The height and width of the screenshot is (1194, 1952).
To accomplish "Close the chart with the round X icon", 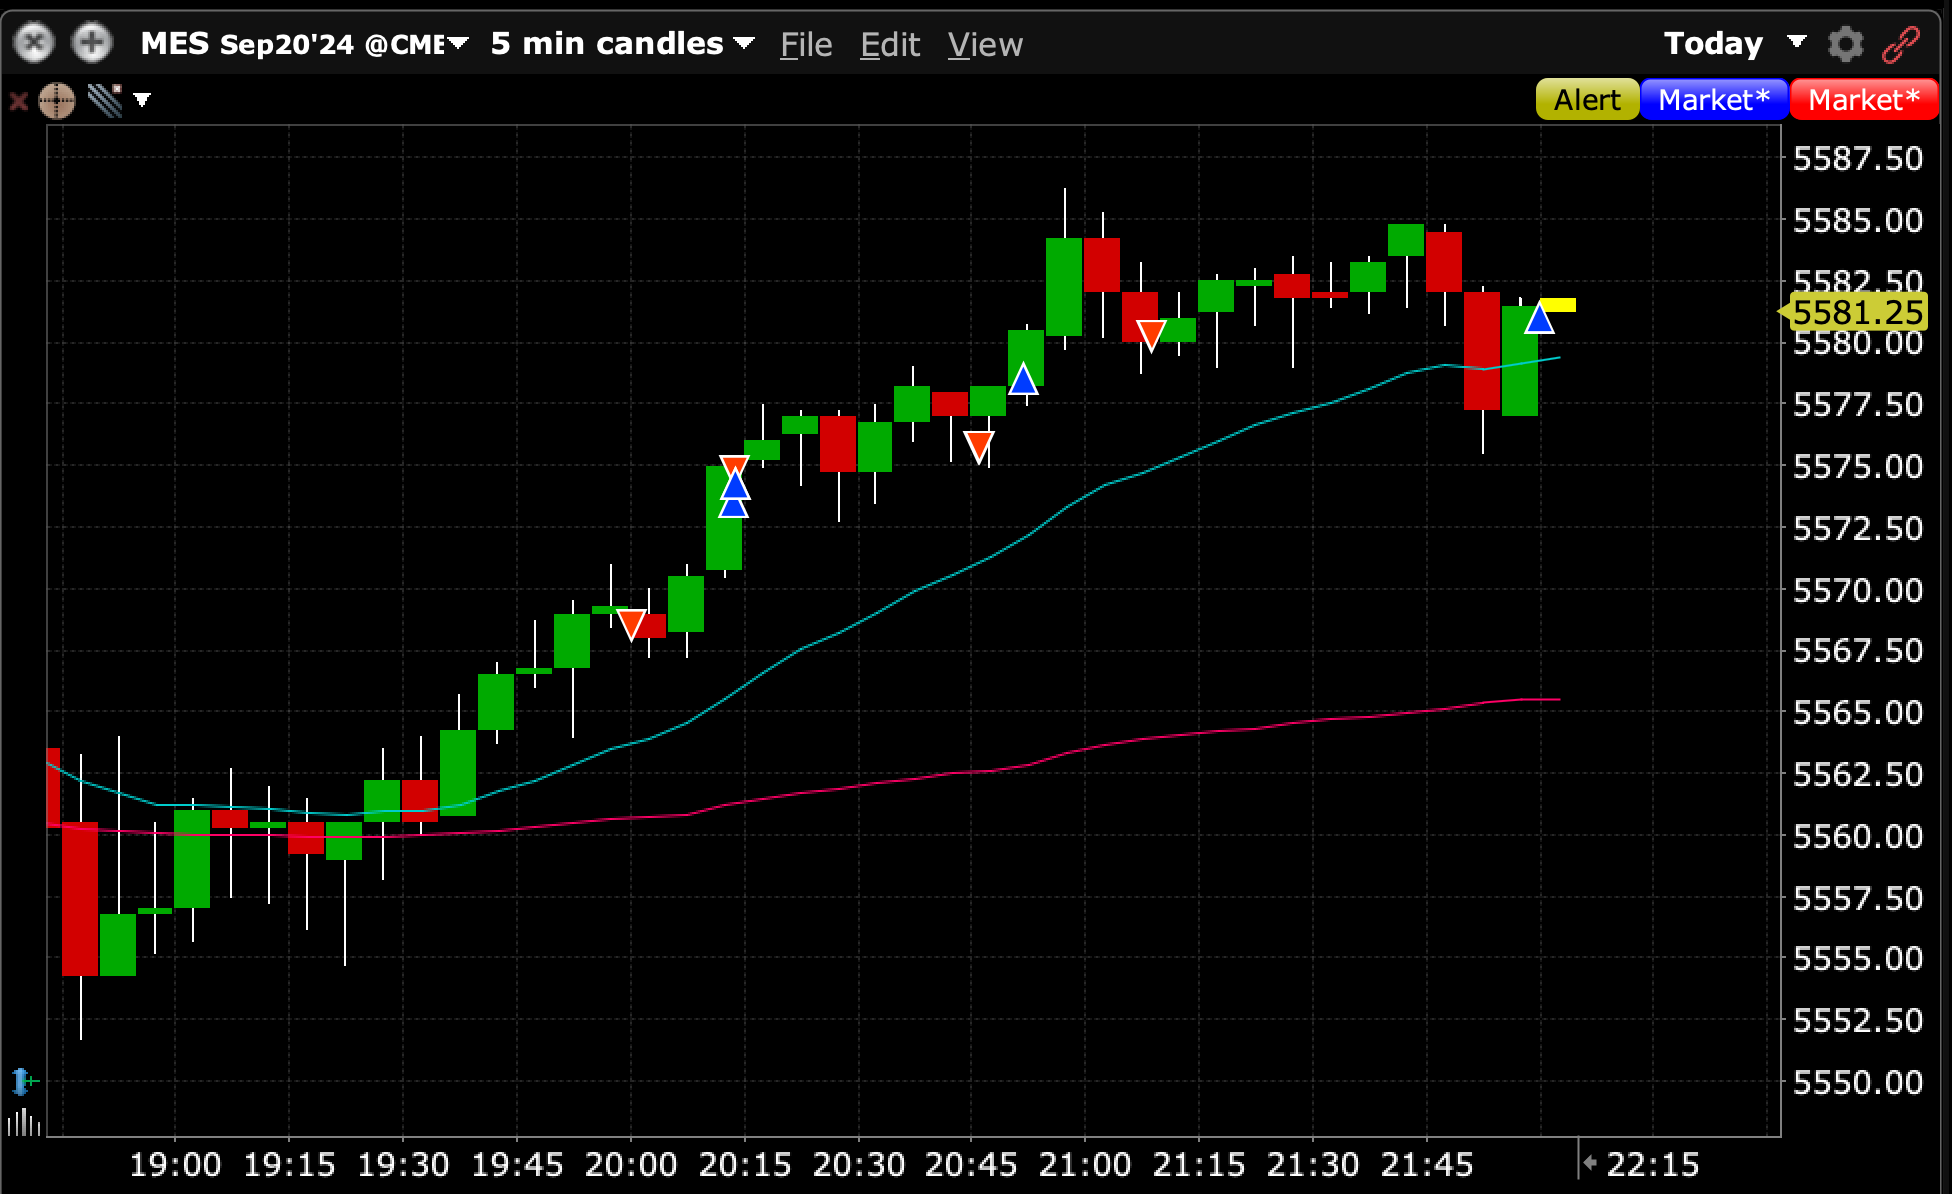I will pyautogui.click(x=34, y=43).
